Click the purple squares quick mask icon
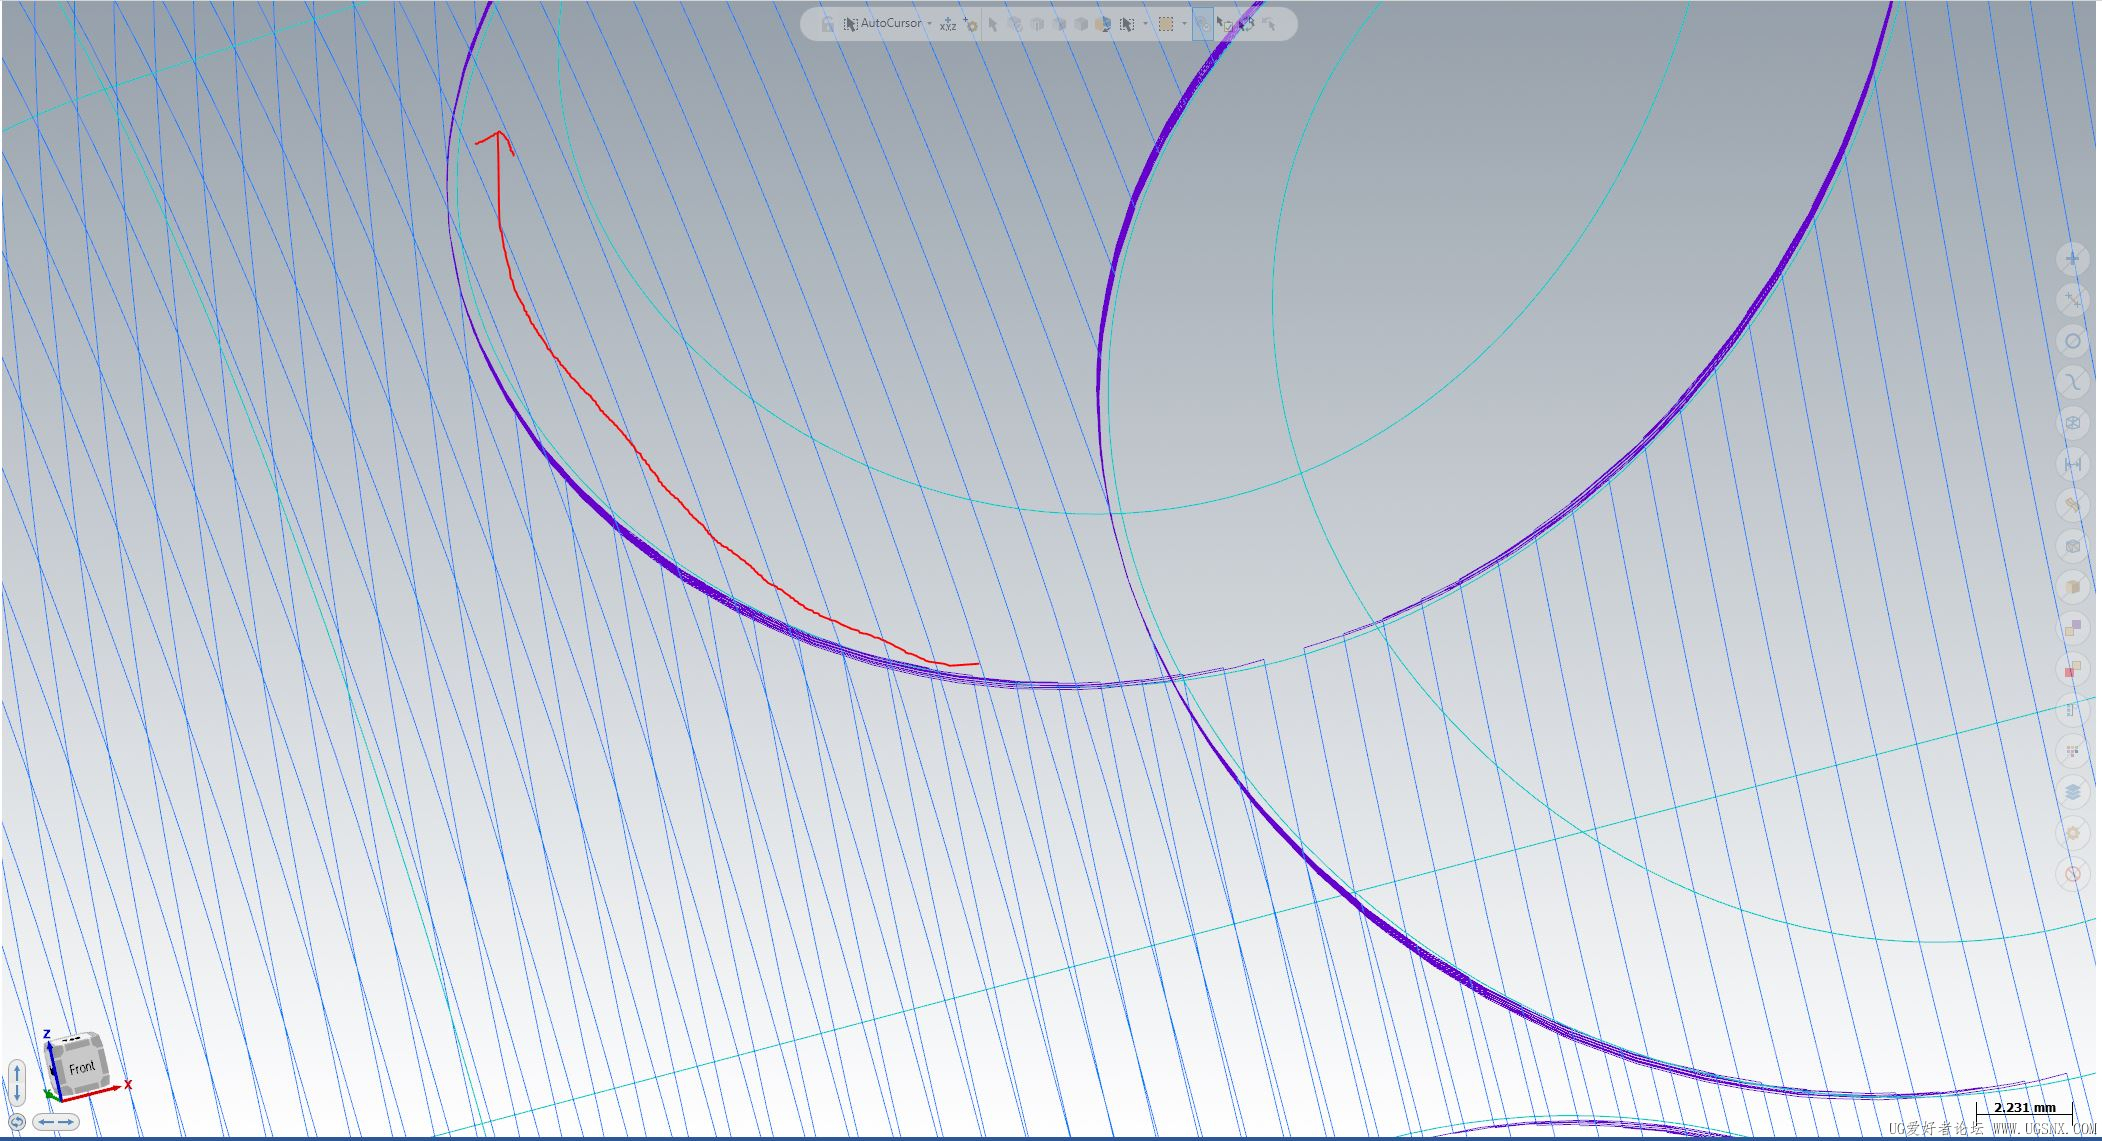The image size is (2102, 1141). click(x=2072, y=628)
